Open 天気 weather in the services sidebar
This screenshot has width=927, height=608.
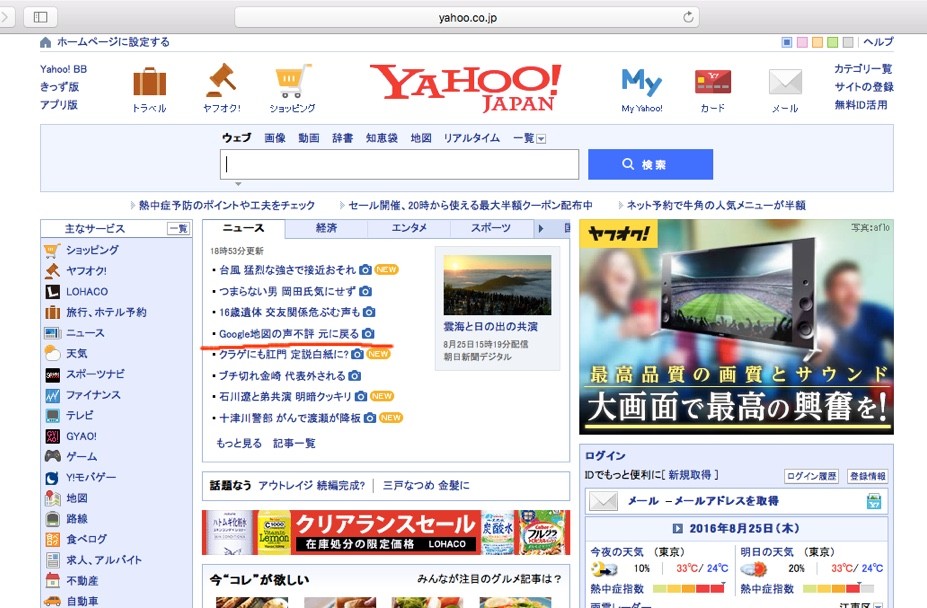76,354
